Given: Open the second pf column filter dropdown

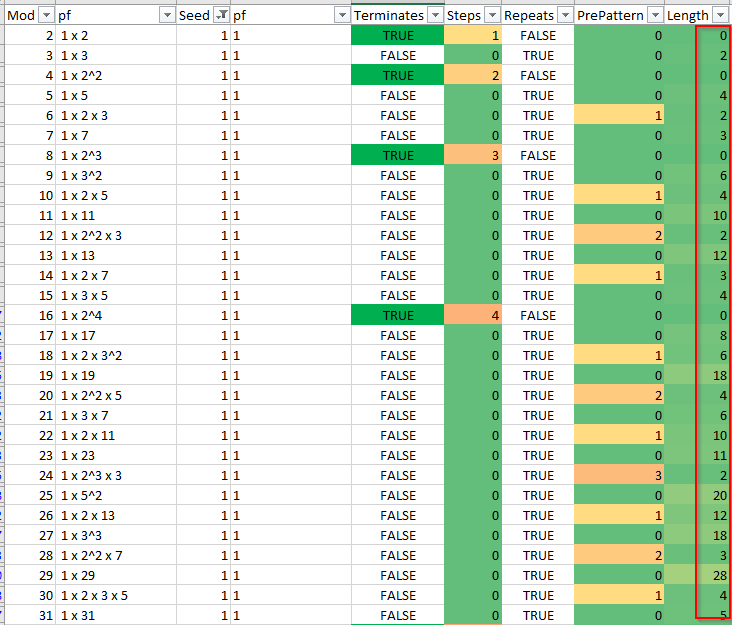Looking at the screenshot, I should (x=342, y=15).
